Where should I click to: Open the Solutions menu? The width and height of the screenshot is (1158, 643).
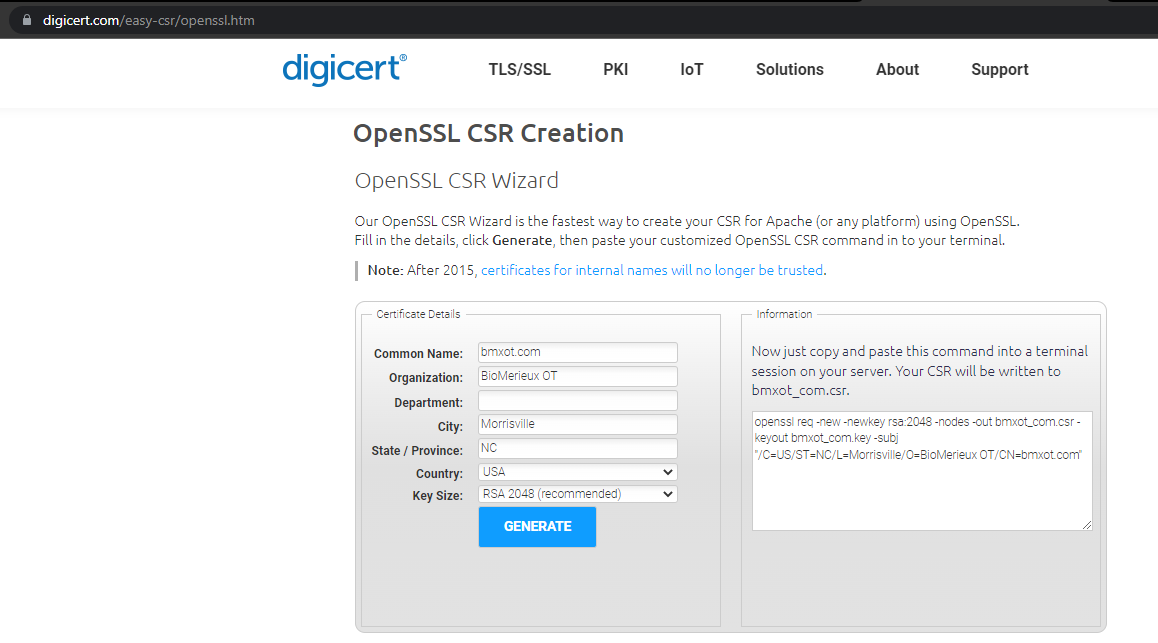pos(789,69)
